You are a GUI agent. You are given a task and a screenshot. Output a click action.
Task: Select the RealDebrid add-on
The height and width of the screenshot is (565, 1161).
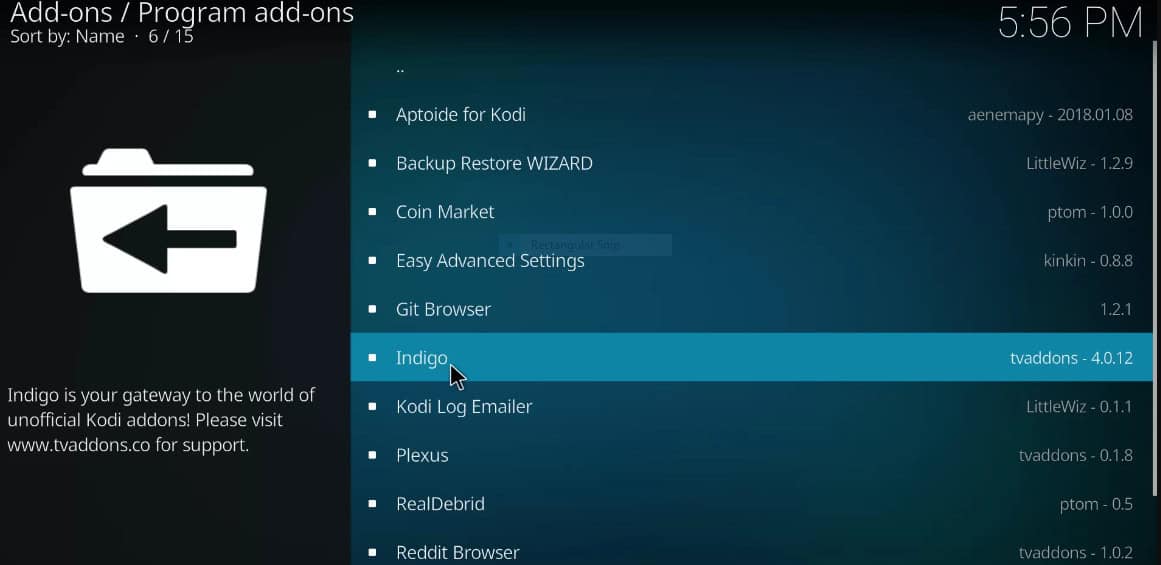tap(752, 504)
